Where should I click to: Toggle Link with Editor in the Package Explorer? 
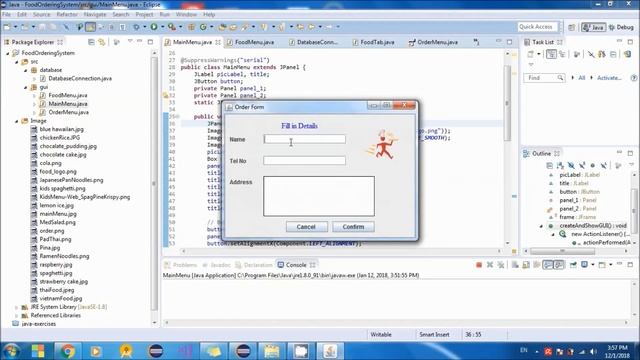[x=102, y=42]
